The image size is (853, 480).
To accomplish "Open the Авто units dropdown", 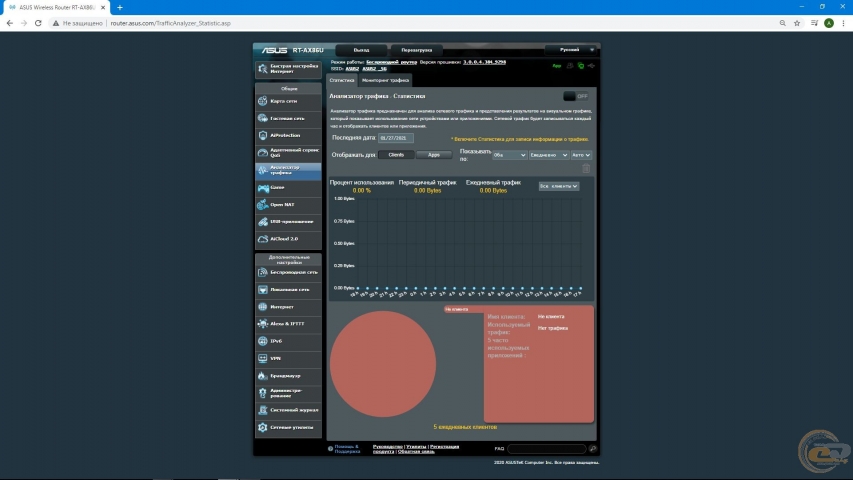I will pyautogui.click(x=581, y=155).
